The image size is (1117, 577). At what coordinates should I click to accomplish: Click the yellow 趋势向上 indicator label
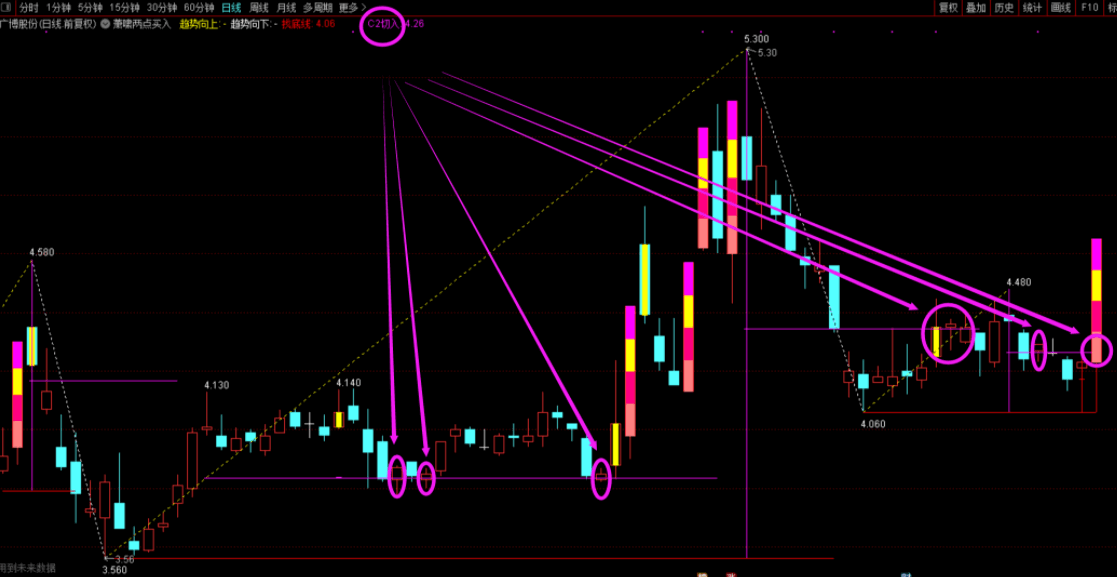coord(201,24)
